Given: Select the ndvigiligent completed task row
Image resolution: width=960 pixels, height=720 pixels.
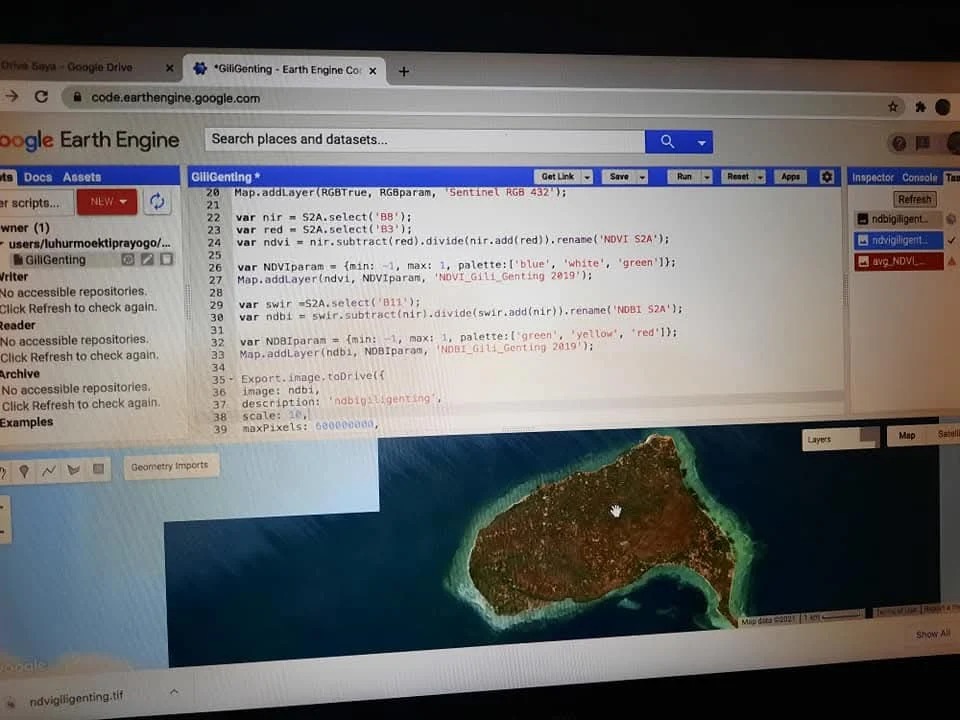Looking at the screenshot, I should click(898, 241).
